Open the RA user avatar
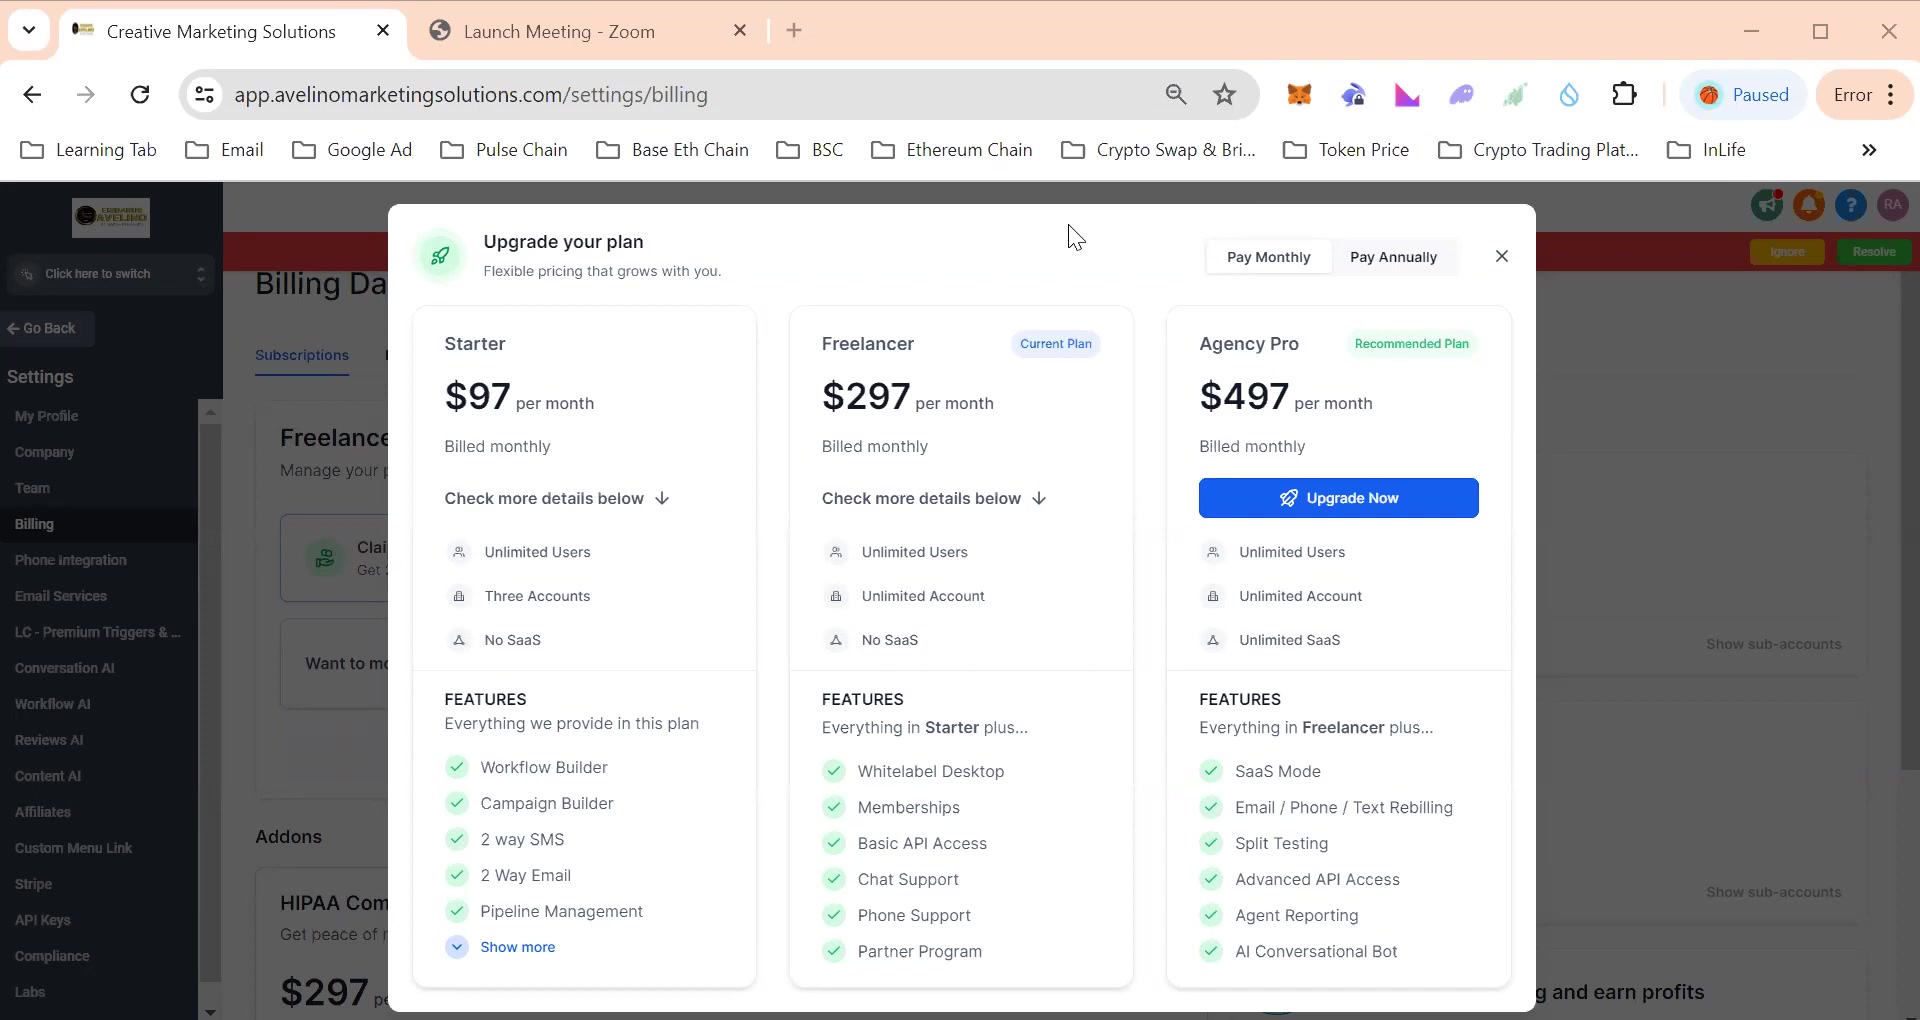This screenshot has width=1920, height=1020. [x=1892, y=205]
